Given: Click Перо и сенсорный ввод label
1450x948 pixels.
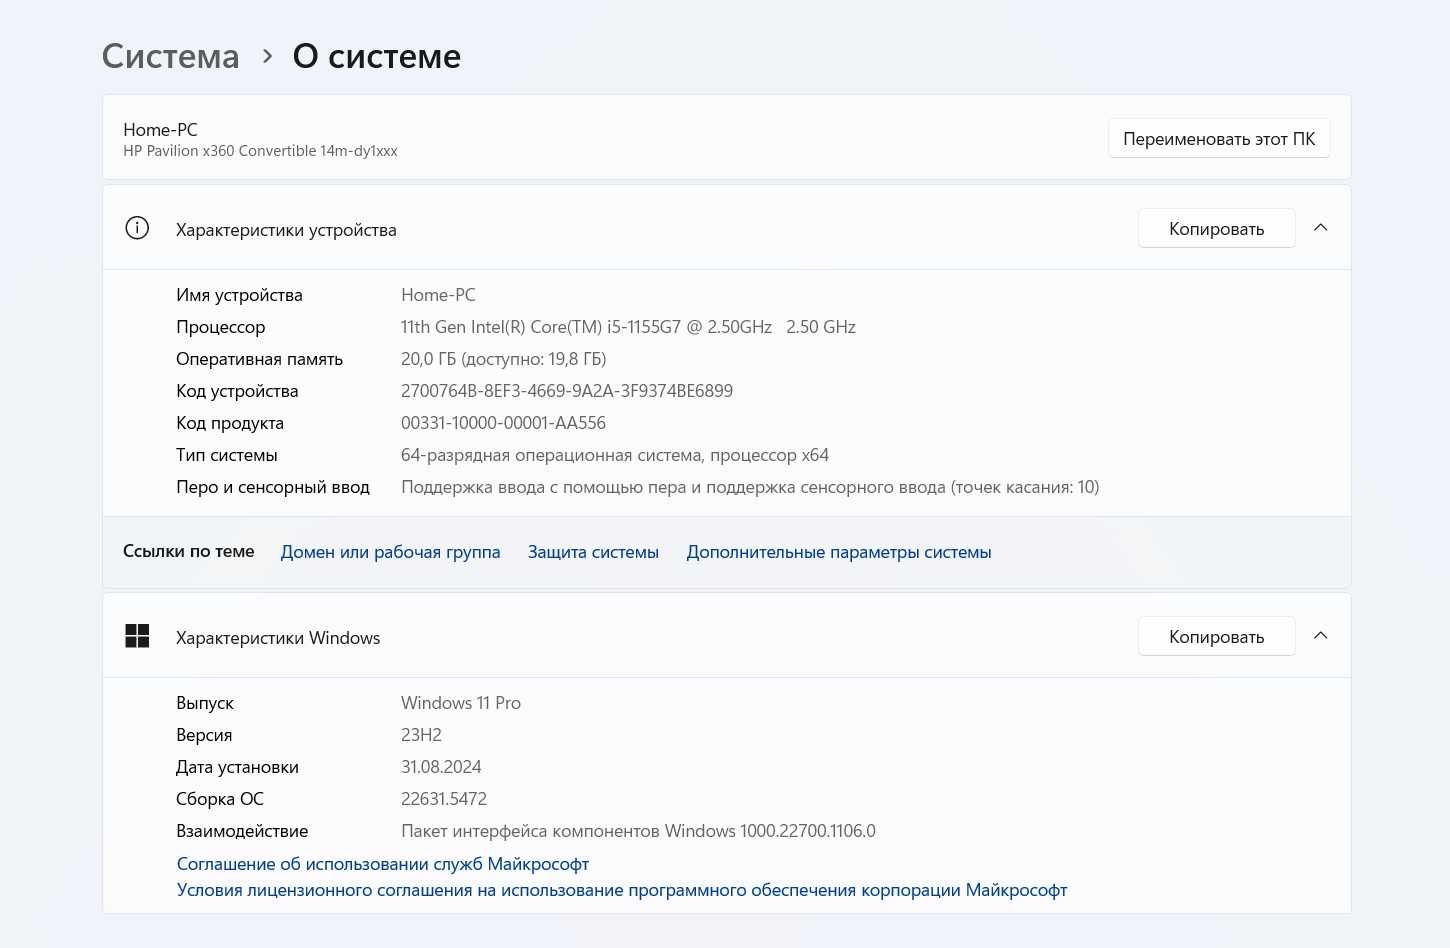Looking at the screenshot, I should (273, 487).
